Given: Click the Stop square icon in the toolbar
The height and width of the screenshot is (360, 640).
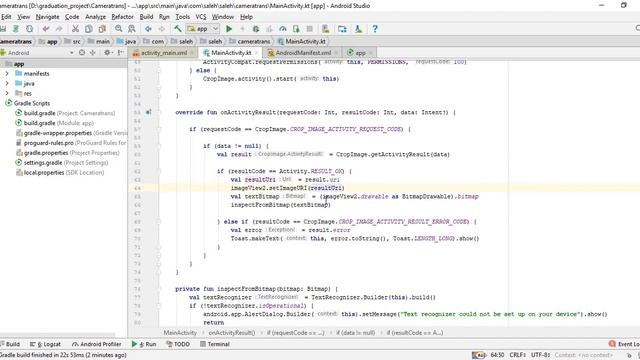Looking at the screenshot, I should [x=309, y=29].
